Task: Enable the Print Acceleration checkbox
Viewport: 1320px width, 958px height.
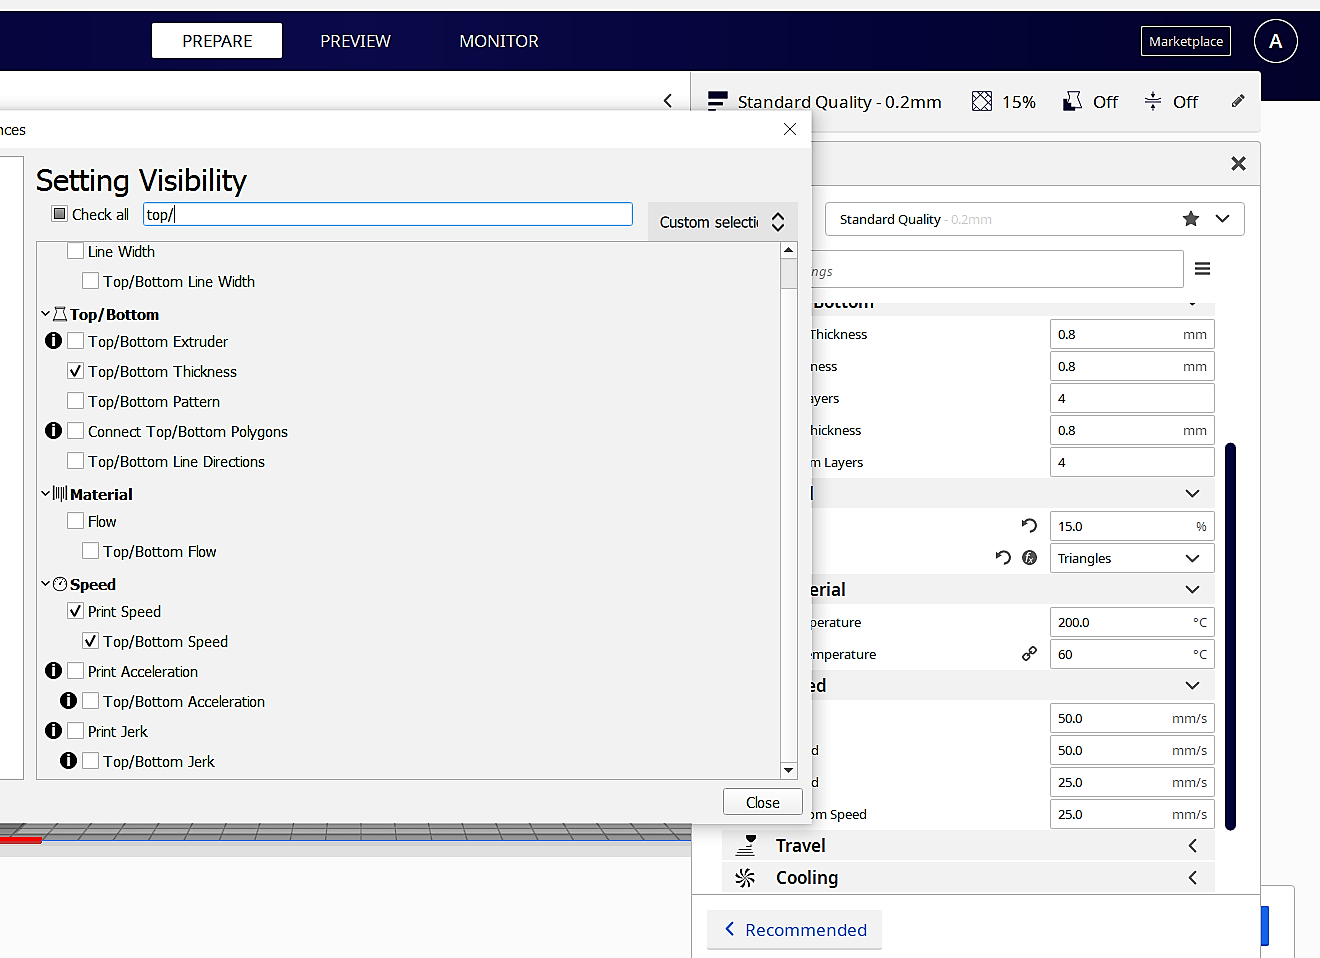Action: pos(76,671)
